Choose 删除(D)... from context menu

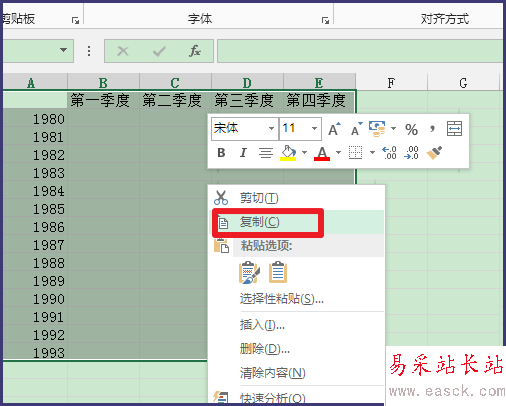click(296, 349)
